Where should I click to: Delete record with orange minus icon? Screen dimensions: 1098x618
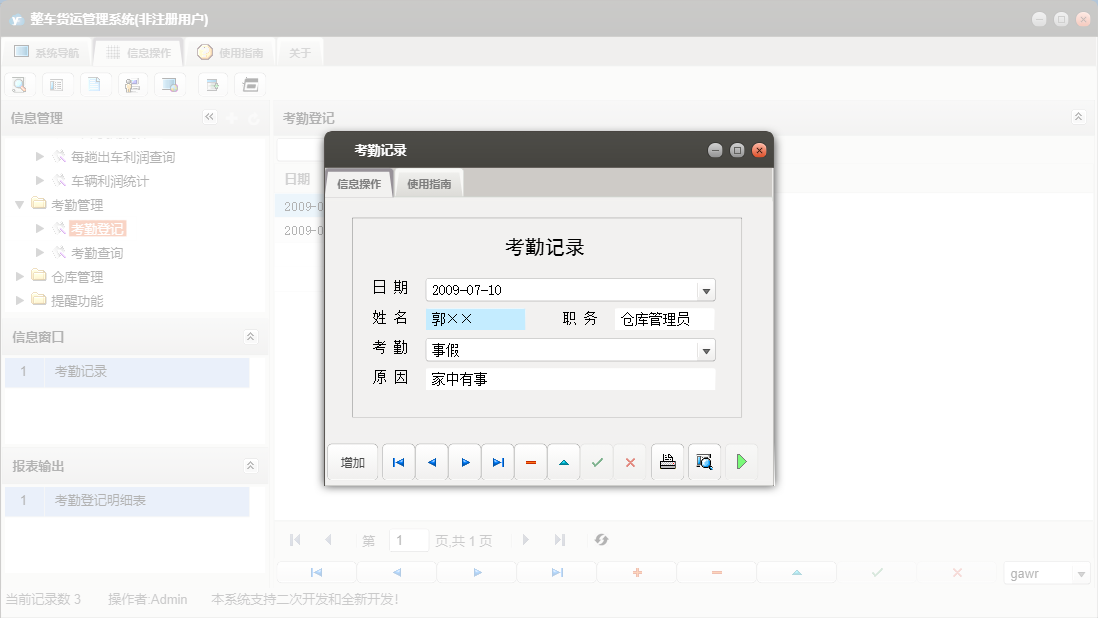[531, 463]
